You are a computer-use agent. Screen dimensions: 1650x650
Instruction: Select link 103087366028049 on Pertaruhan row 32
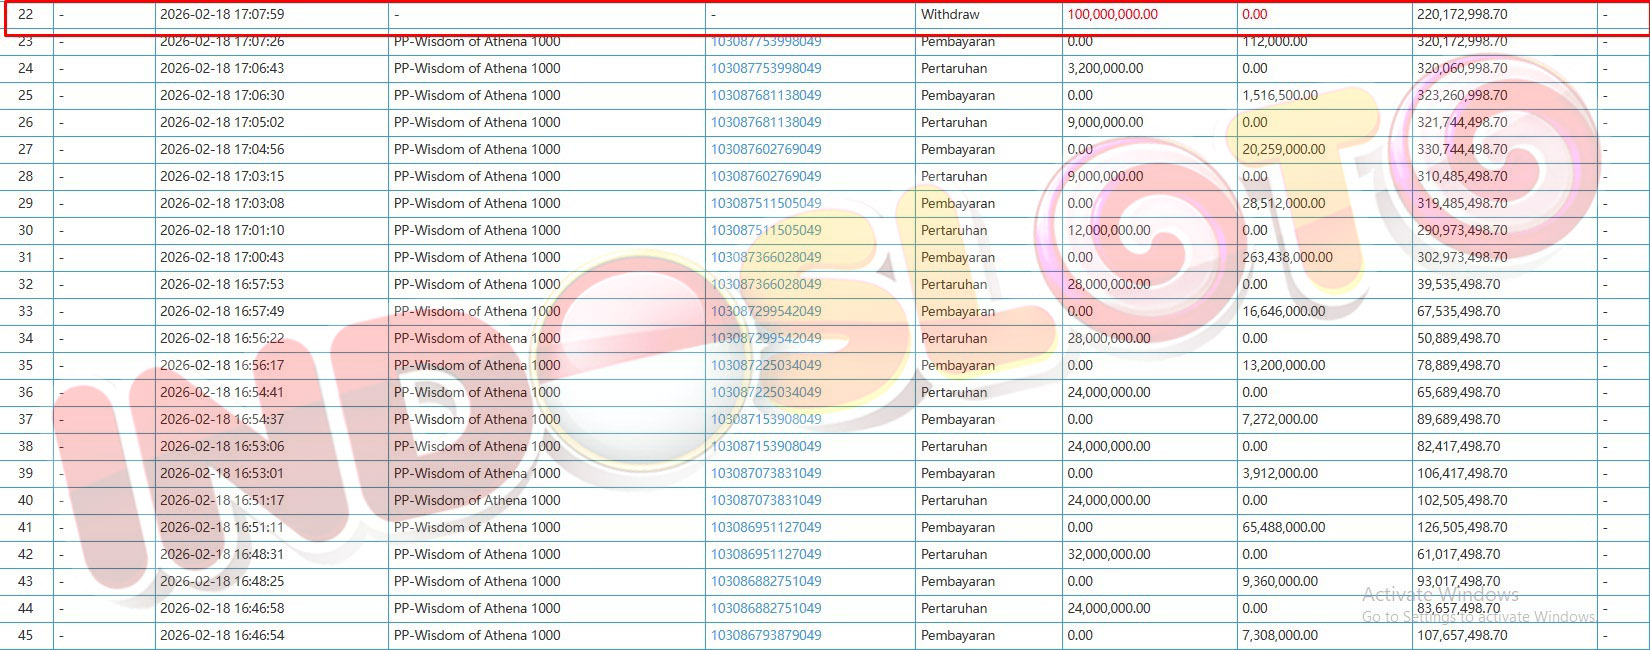[766, 284]
